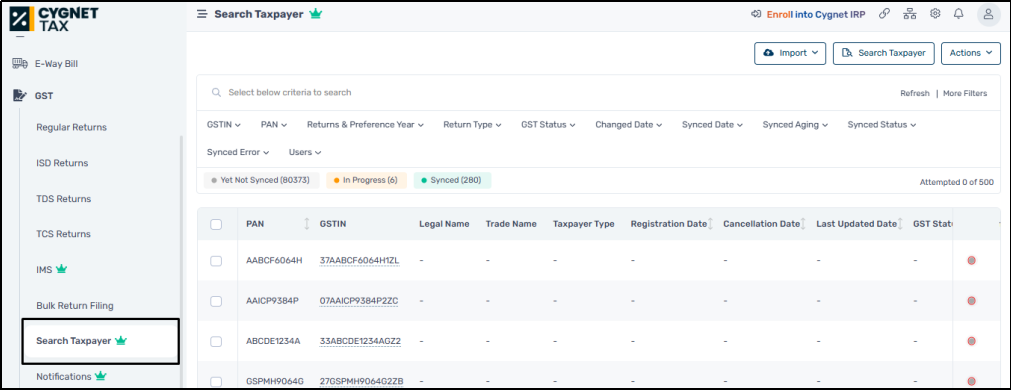Filter by Synced (280) chip
Viewport: 1011px width, 390px height.
point(452,180)
